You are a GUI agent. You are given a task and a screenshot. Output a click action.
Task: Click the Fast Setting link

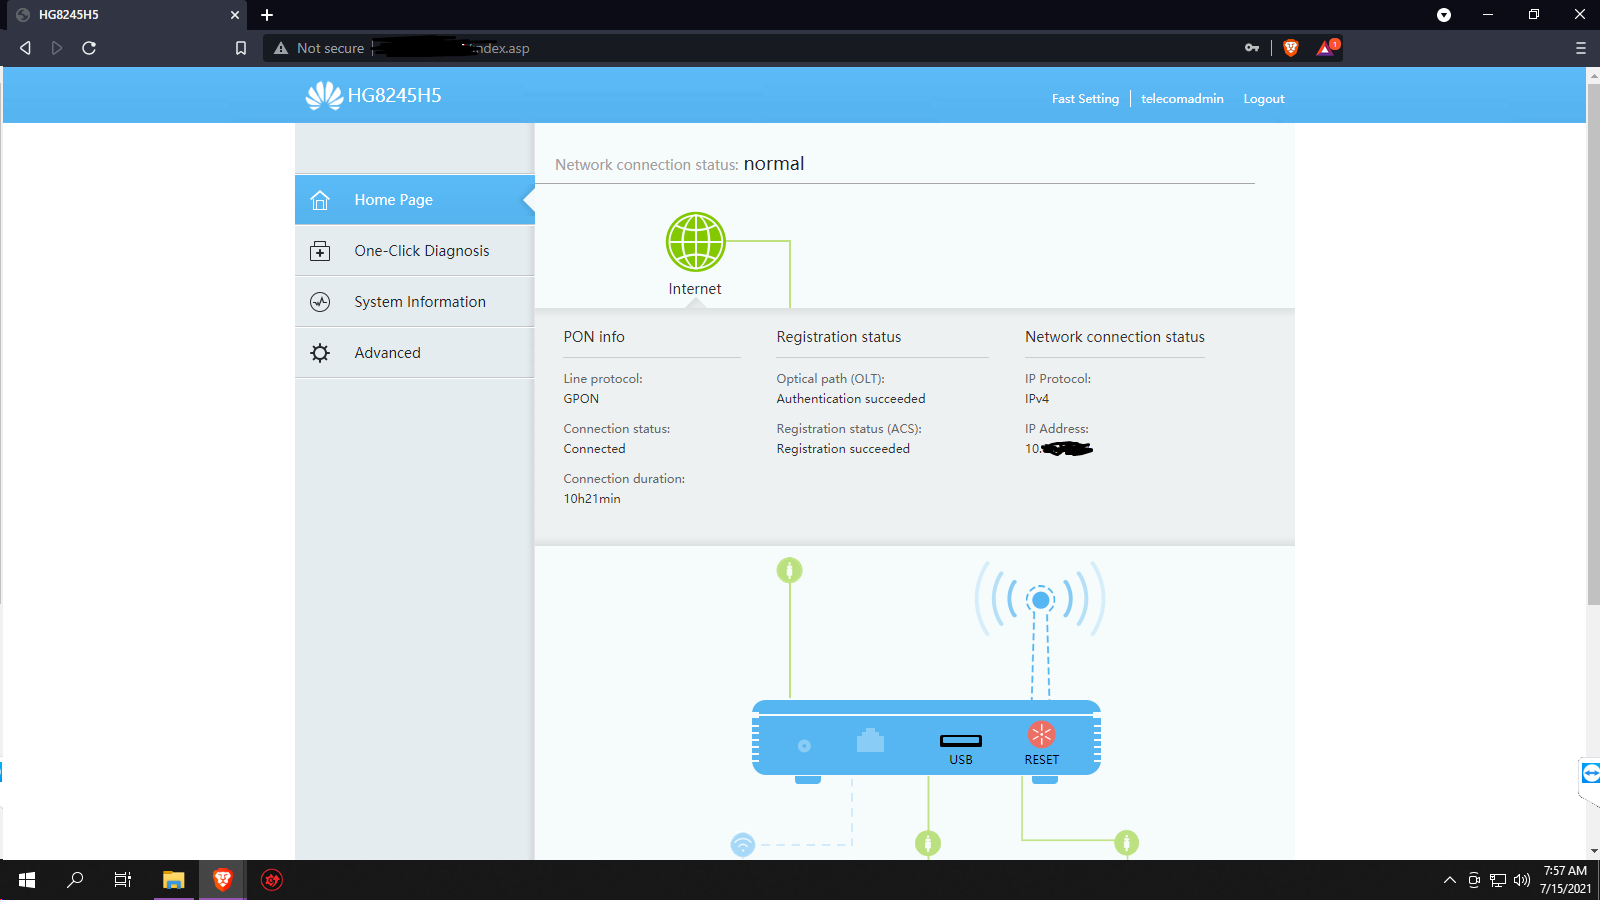[x=1085, y=99]
